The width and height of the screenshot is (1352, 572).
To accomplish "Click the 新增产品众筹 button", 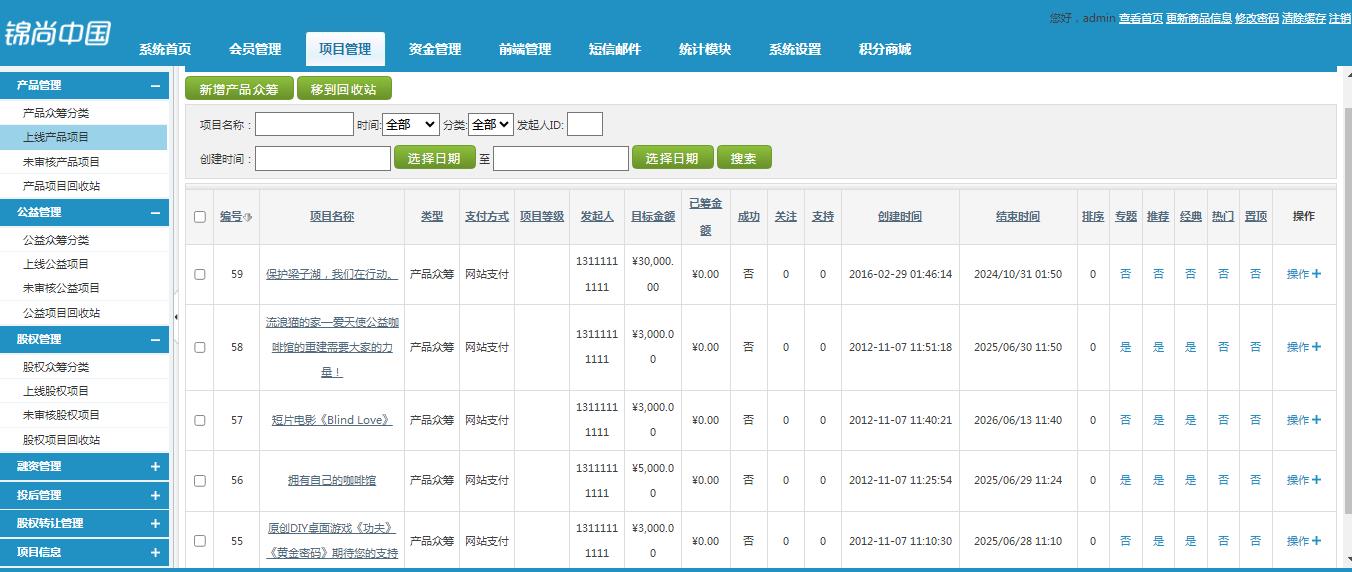I will pyautogui.click(x=239, y=89).
